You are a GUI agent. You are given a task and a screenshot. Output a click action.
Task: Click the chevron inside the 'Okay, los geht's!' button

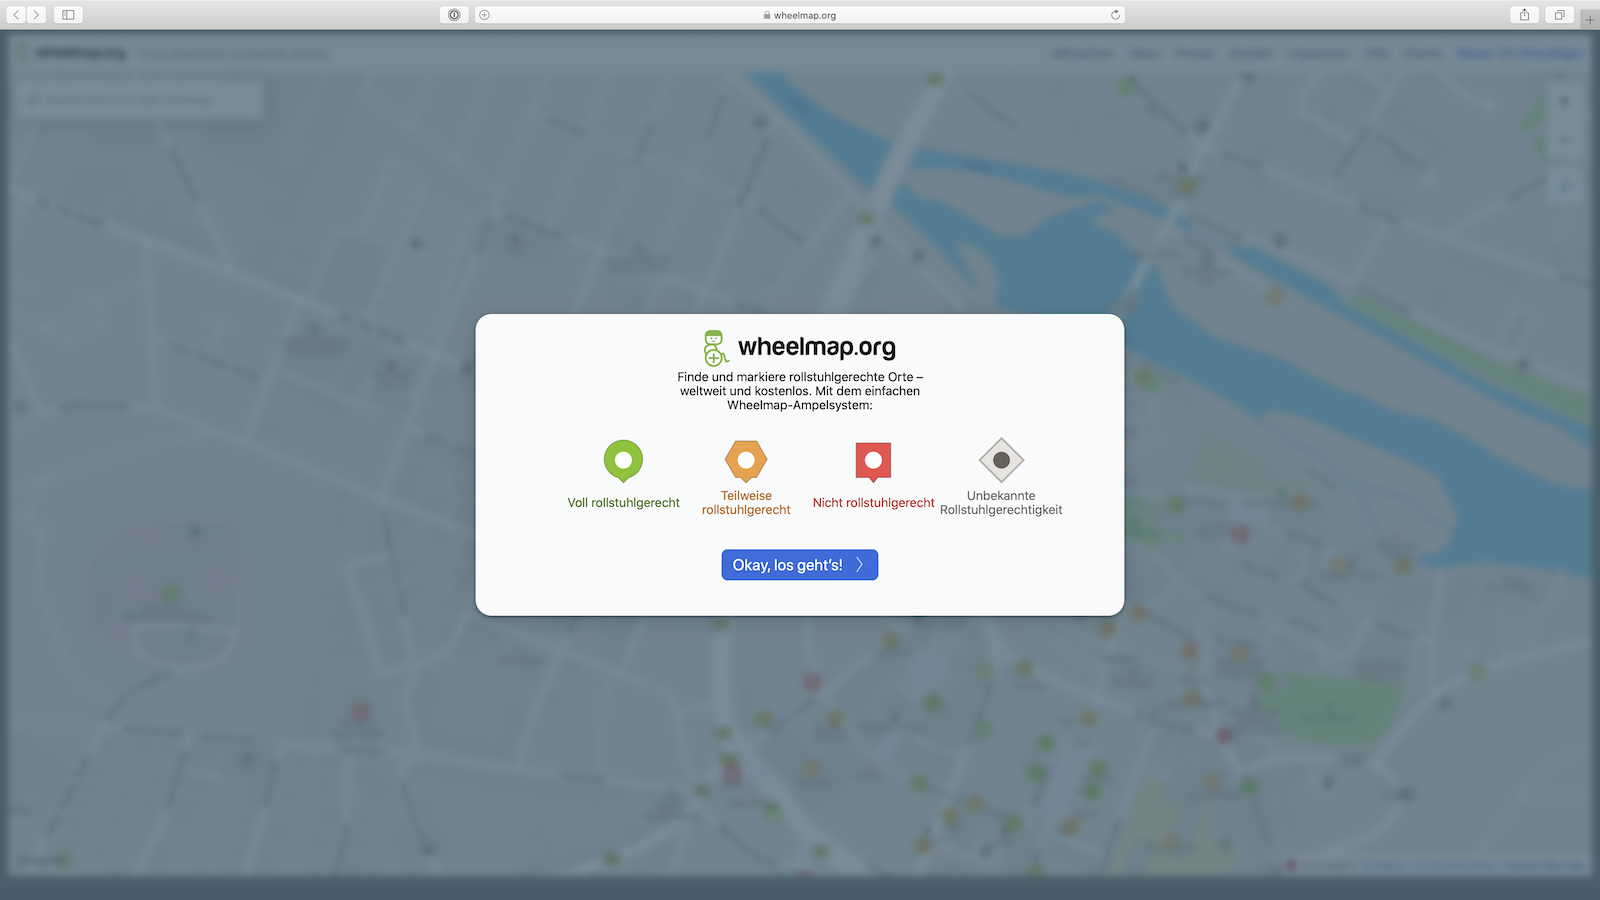[859, 565]
